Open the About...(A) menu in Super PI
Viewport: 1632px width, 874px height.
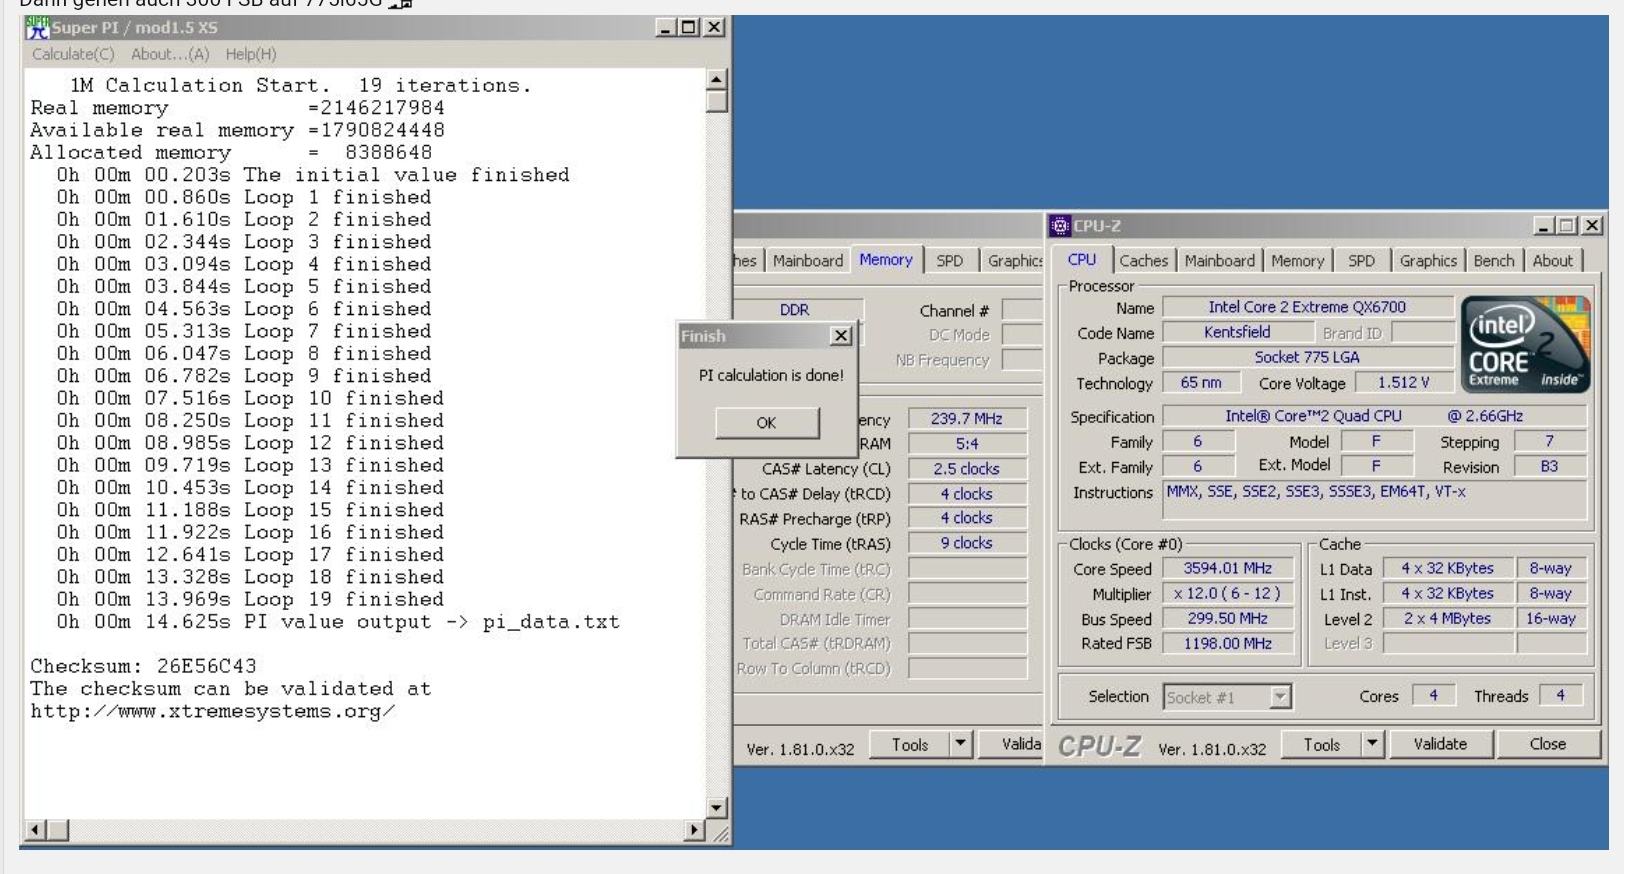[x=170, y=54]
